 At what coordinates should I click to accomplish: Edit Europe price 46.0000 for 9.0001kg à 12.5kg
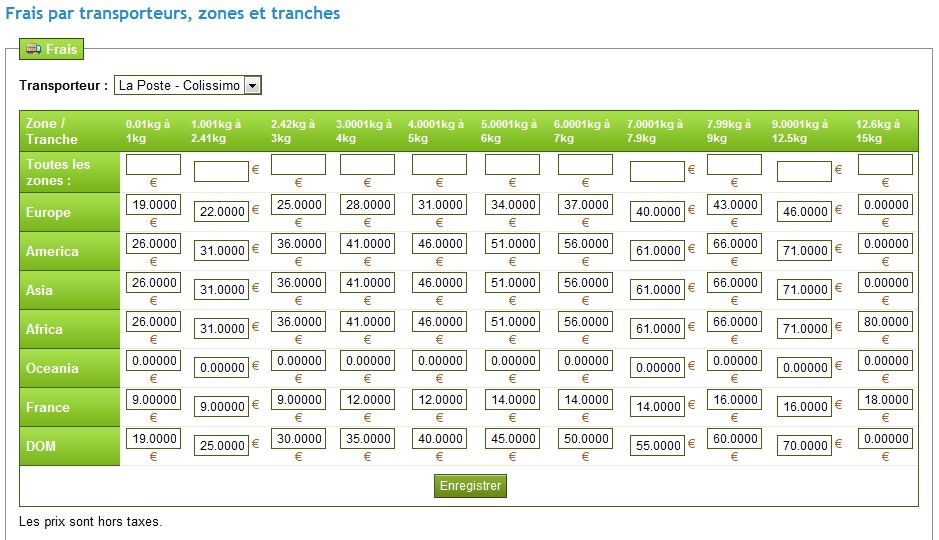coord(804,211)
